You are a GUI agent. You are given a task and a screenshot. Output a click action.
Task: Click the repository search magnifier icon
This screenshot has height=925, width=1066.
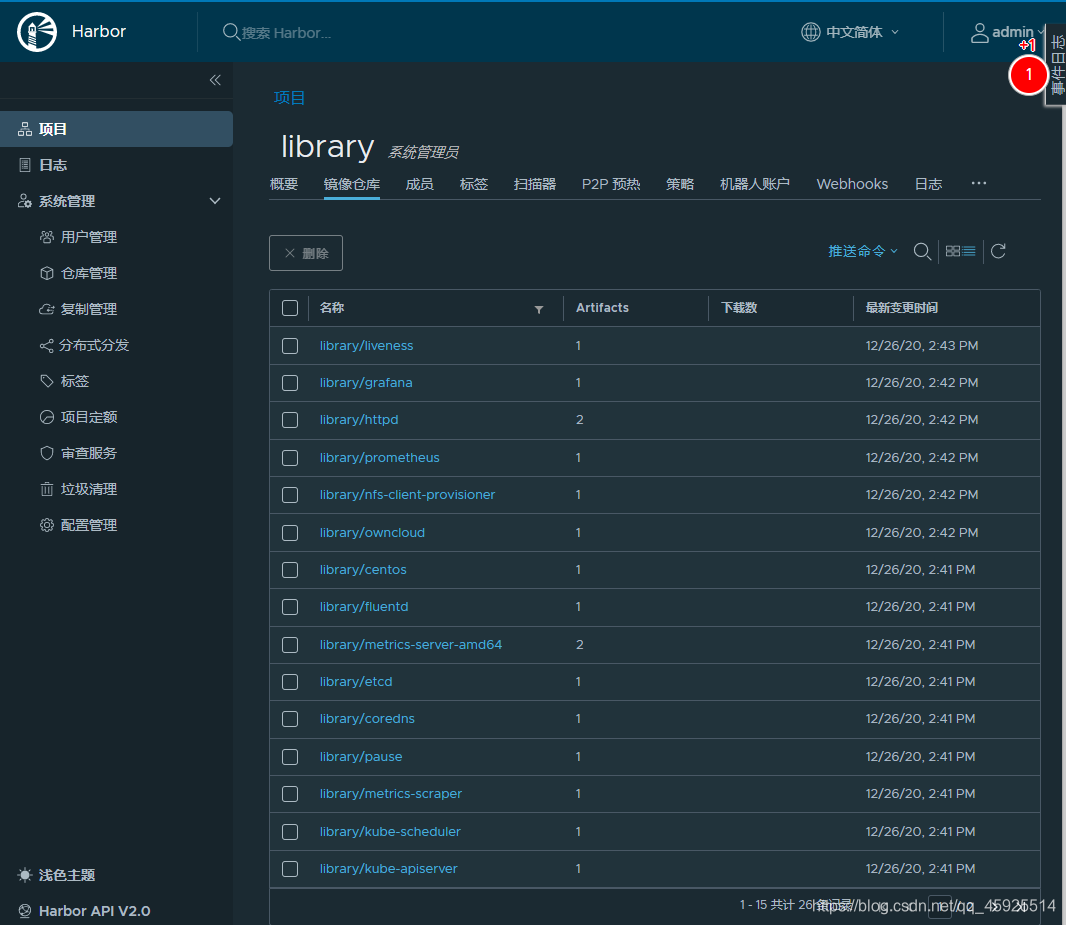click(922, 251)
